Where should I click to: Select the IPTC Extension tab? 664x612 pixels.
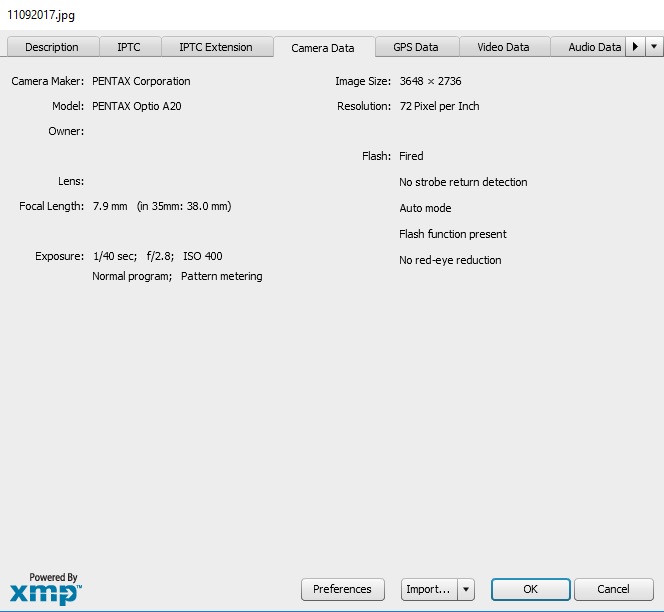pos(215,47)
